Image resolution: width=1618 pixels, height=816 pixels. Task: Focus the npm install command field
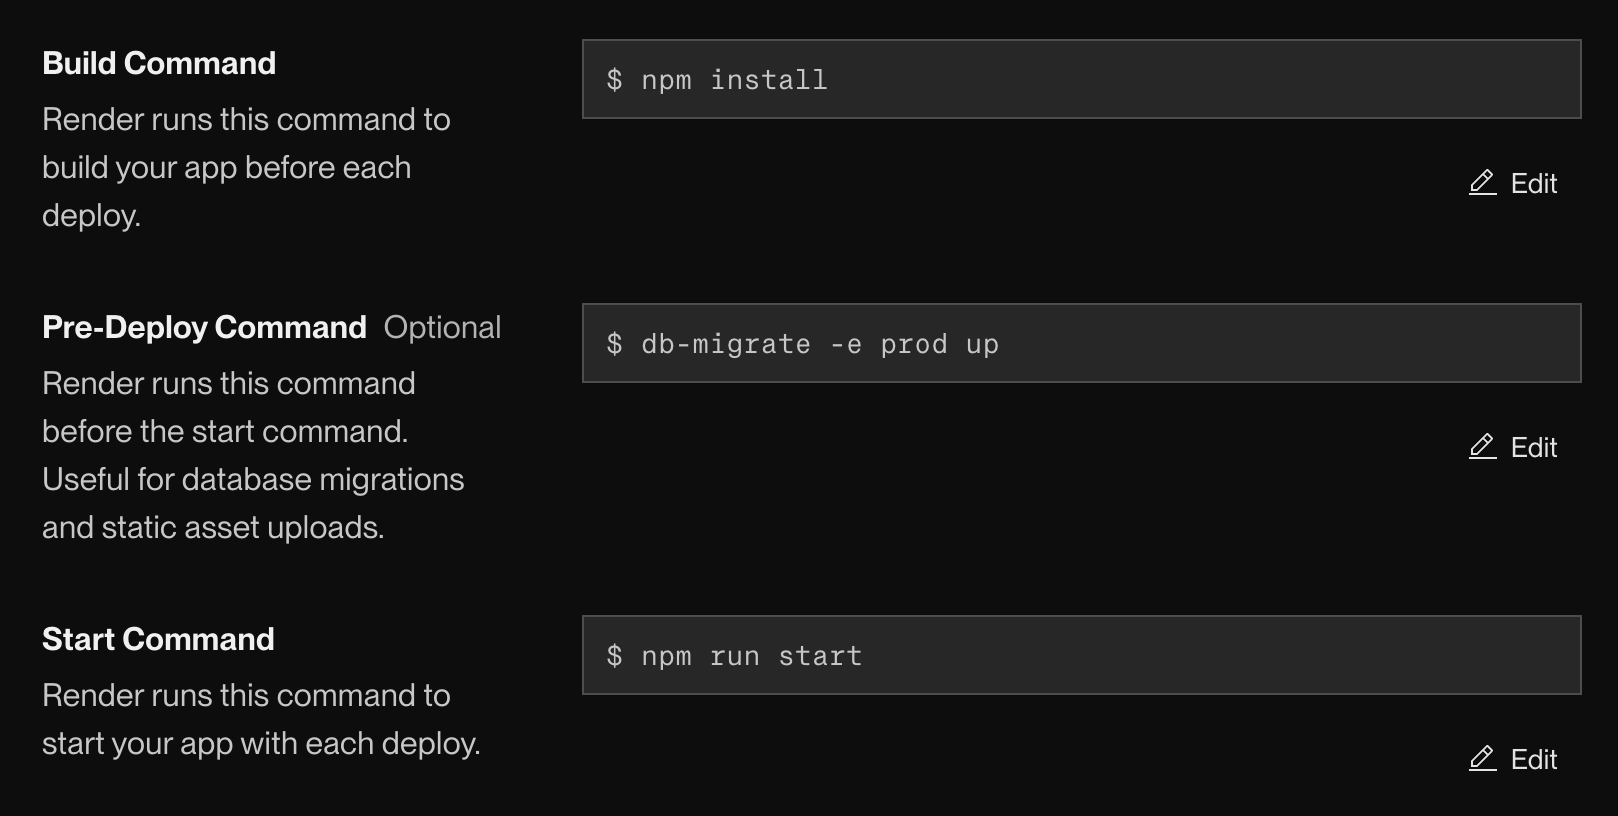click(x=1080, y=80)
